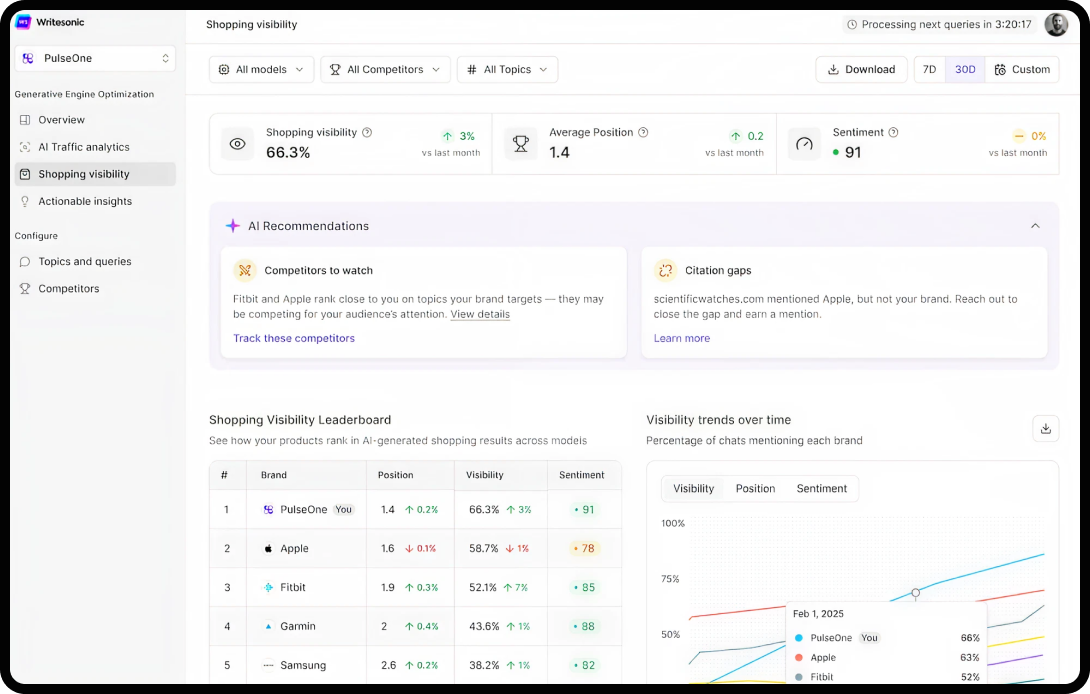Click the chart data point marker
The image size is (1090, 694).
click(x=915, y=593)
